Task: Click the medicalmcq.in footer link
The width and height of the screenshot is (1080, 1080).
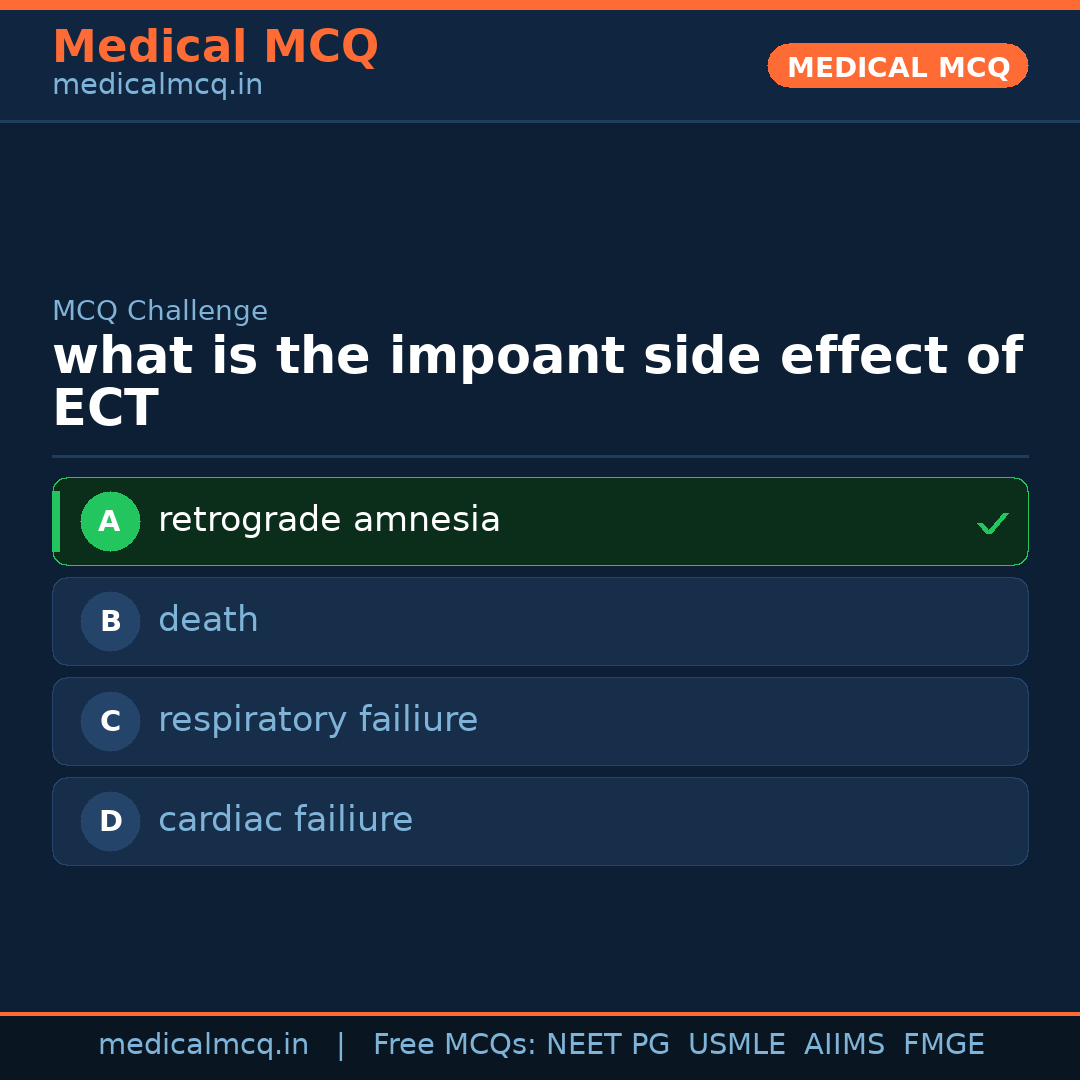Action: 203,1043
